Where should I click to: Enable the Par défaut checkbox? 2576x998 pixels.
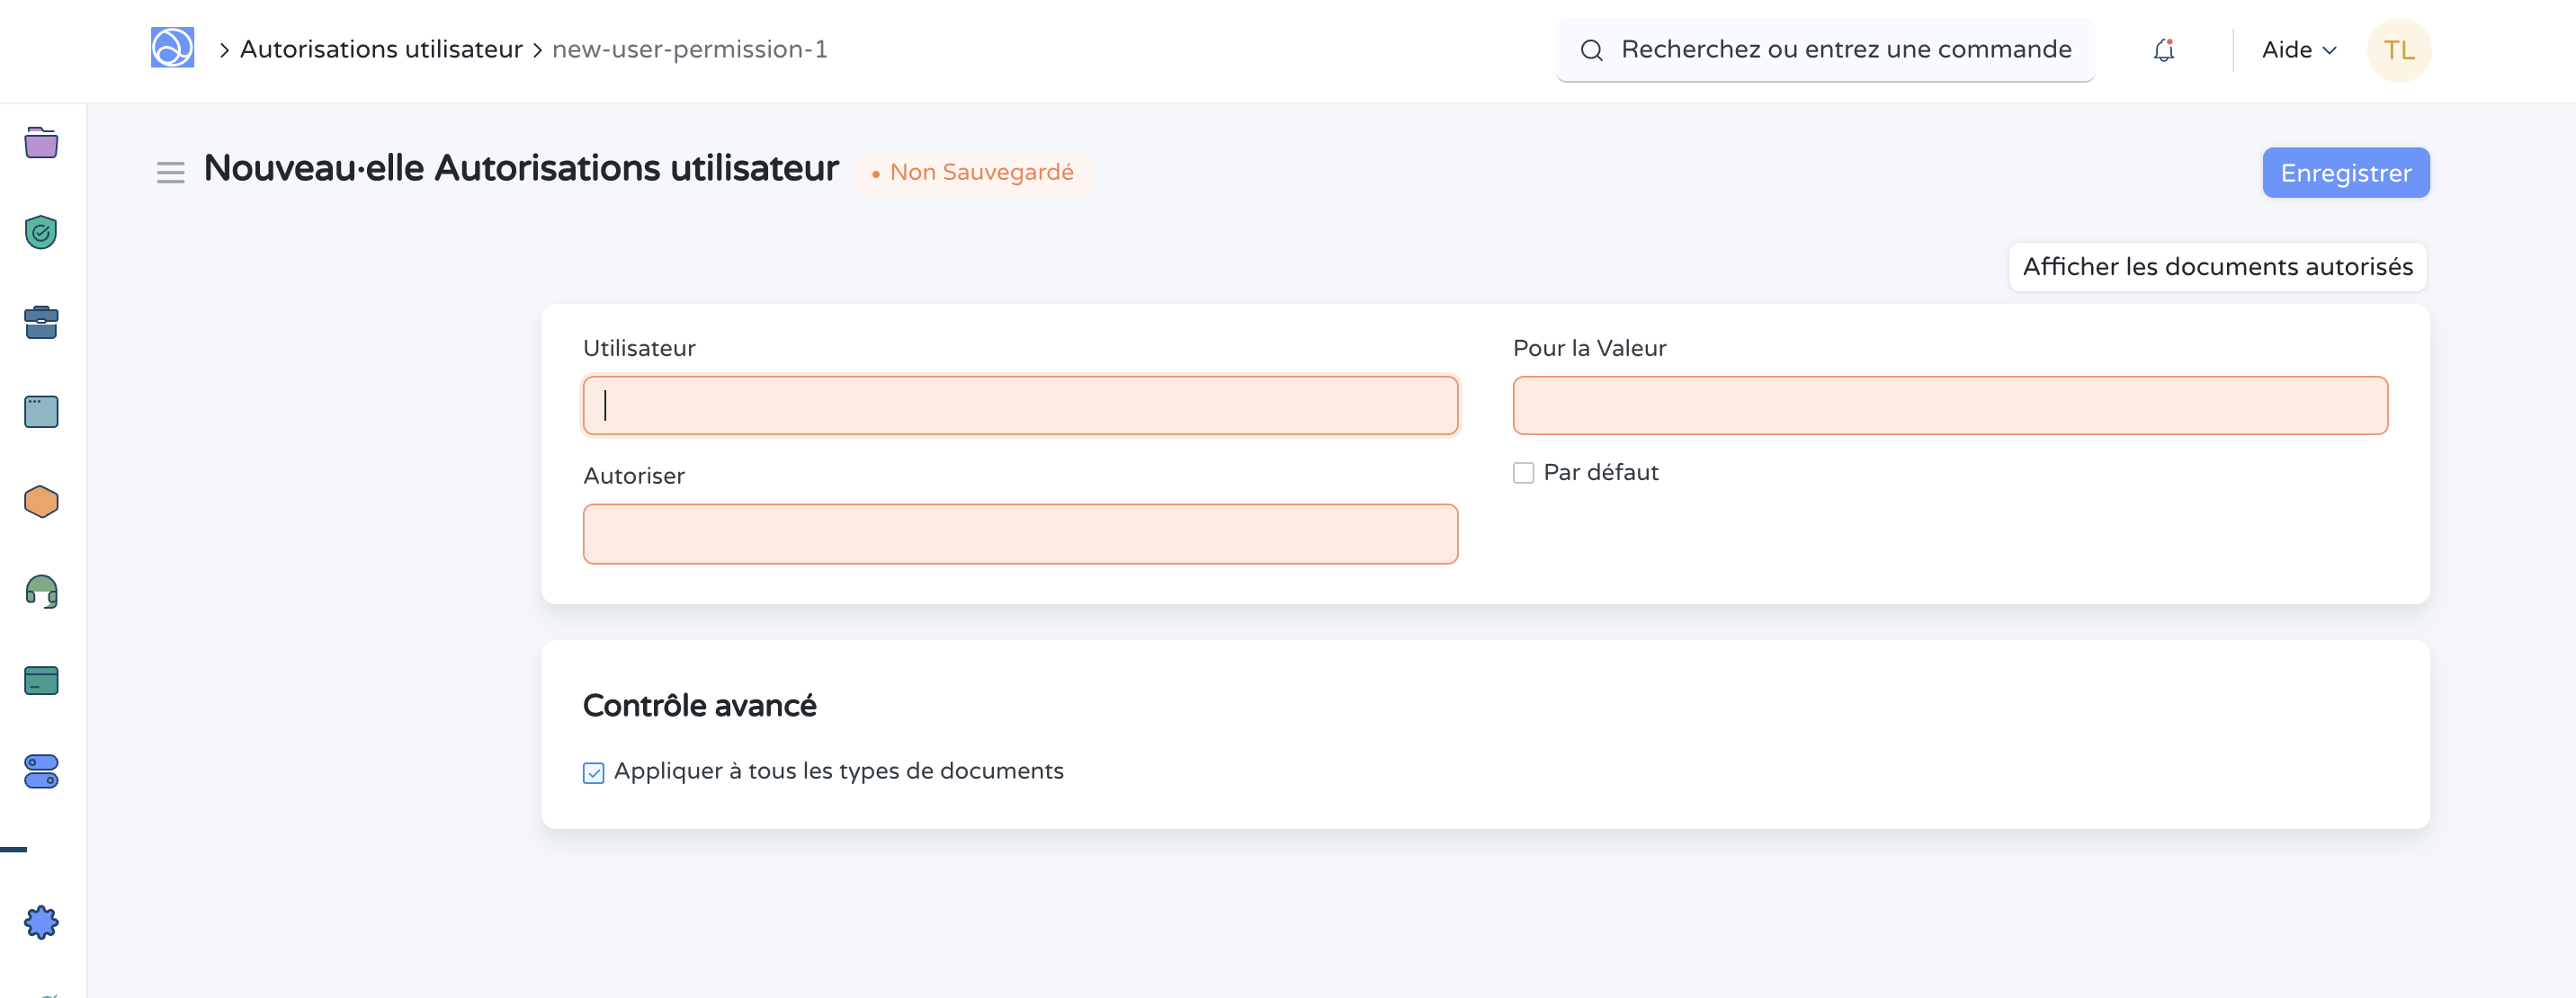tap(1523, 473)
